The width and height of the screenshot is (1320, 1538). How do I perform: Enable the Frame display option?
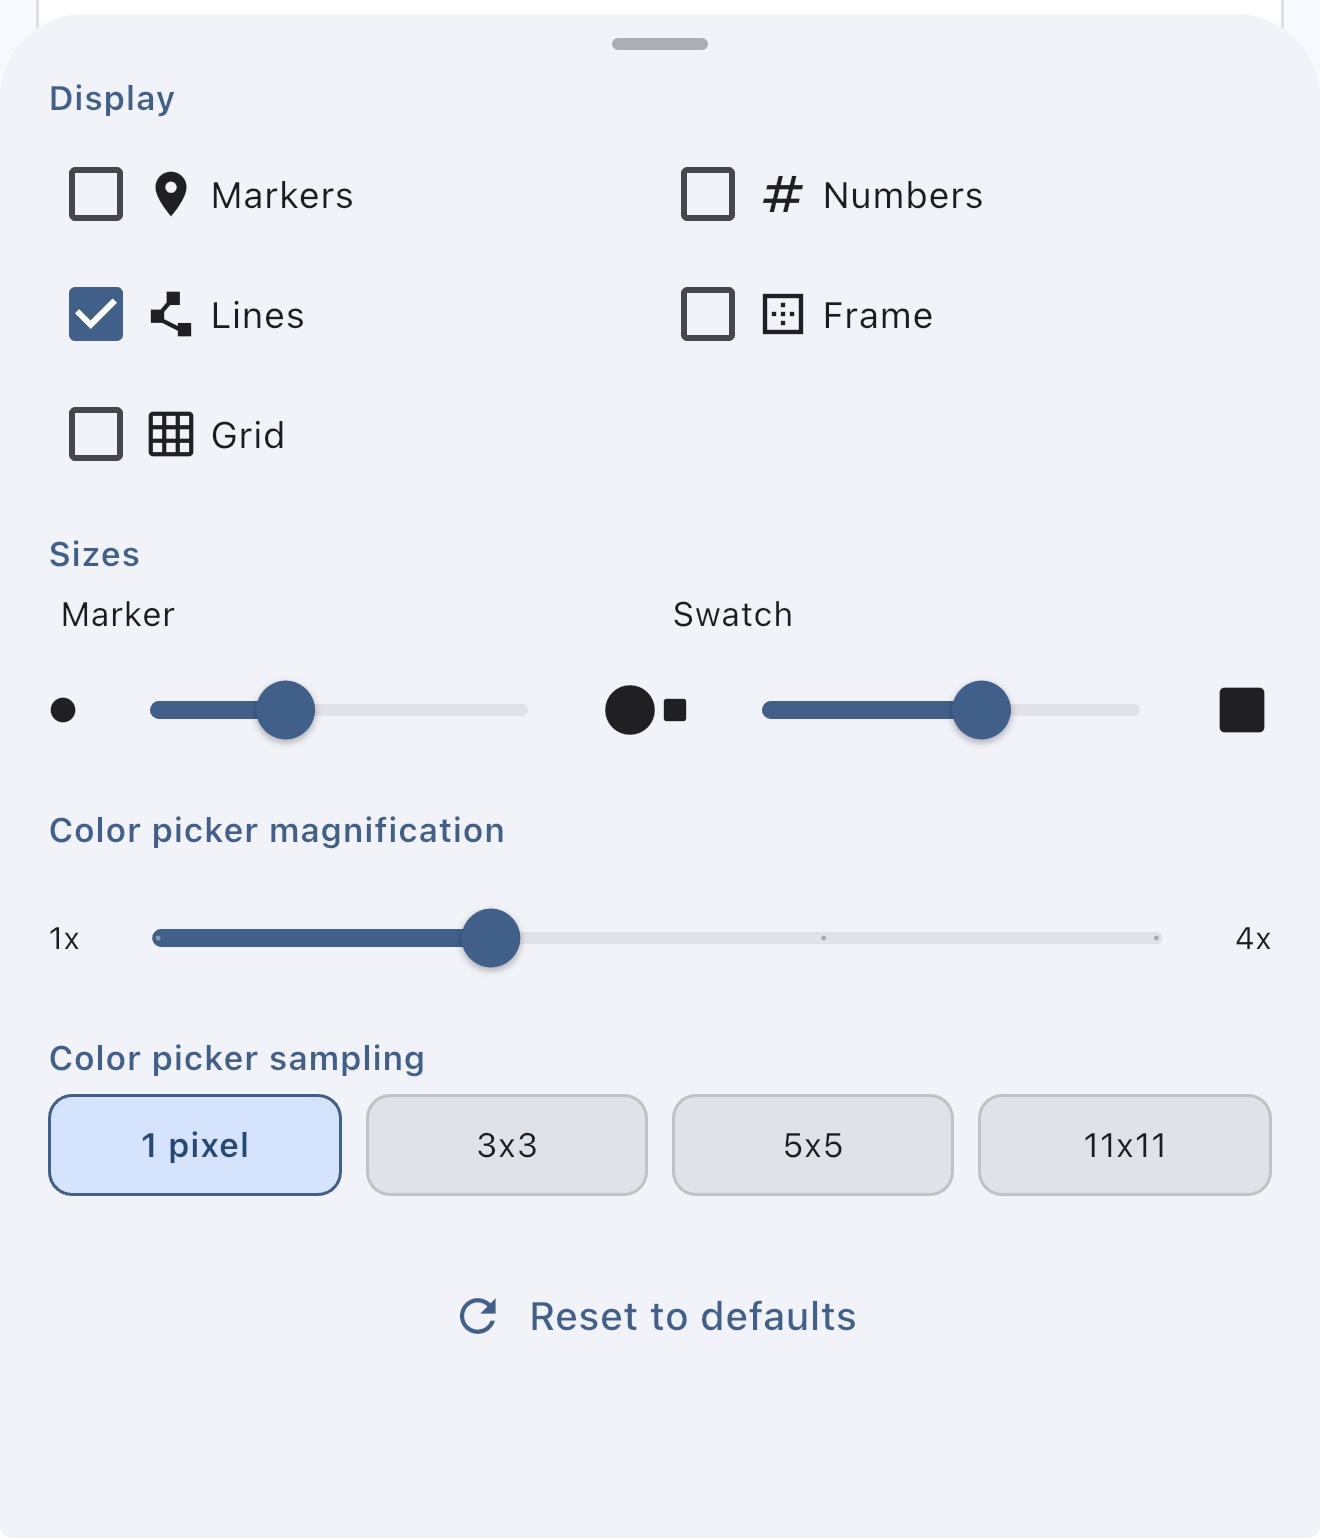(707, 314)
